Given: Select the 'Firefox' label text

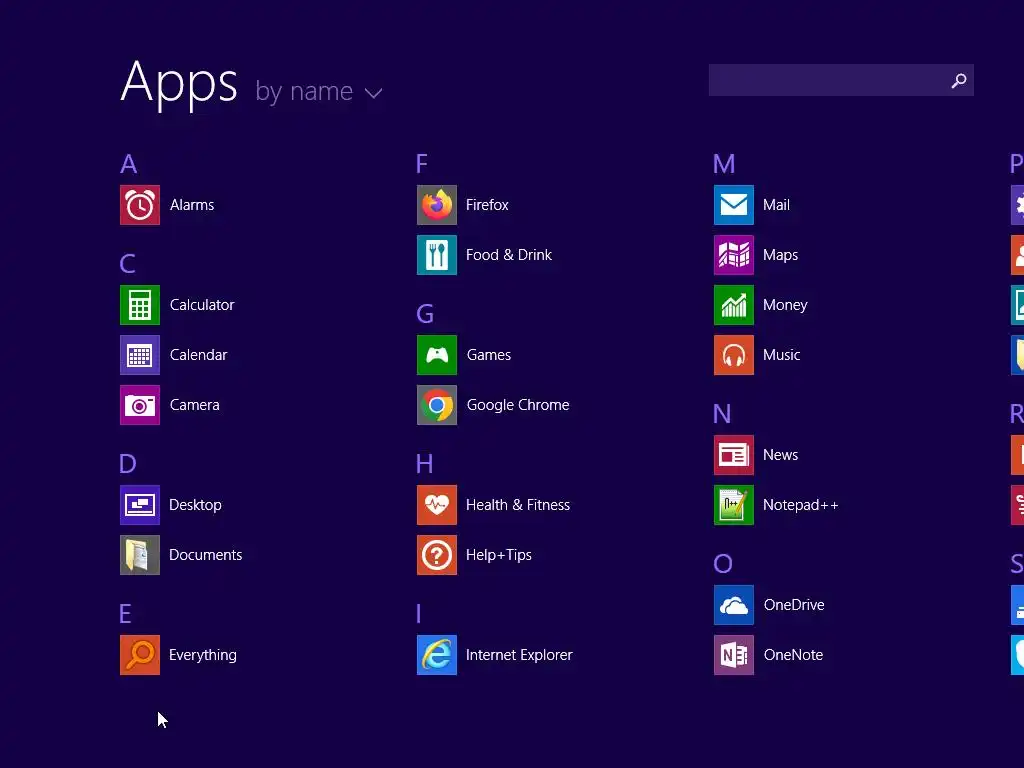Looking at the screenshot, I should coord(487,205).
